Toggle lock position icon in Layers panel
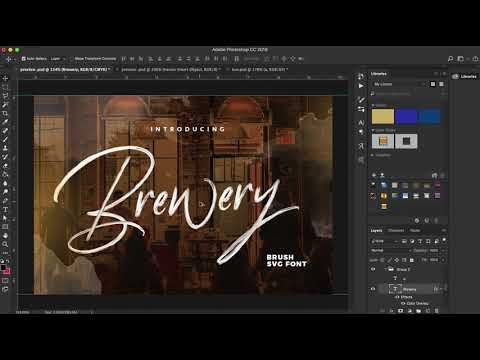The width and height of the screenshot is (480, 360). (x=397, y=260)
